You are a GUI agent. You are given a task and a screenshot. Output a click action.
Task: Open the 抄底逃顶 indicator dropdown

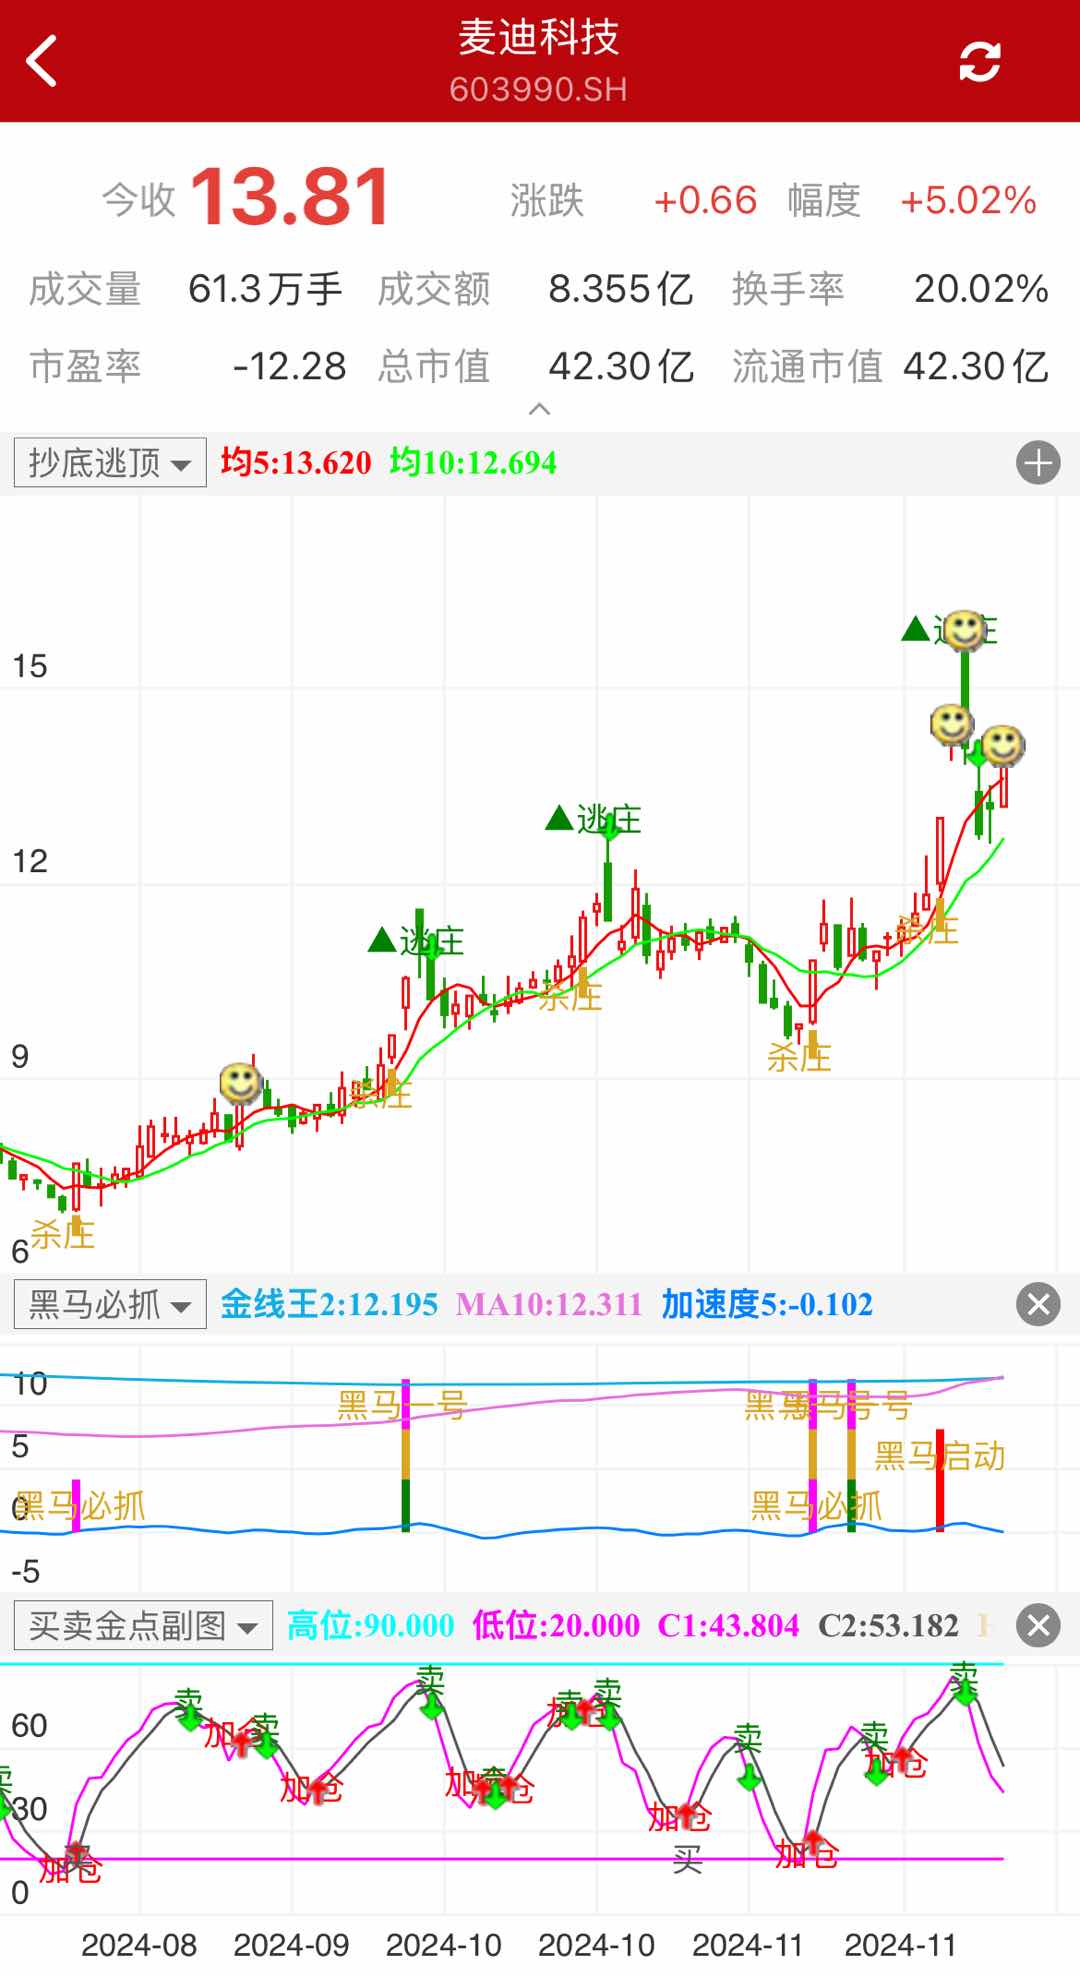pos(110,463)
